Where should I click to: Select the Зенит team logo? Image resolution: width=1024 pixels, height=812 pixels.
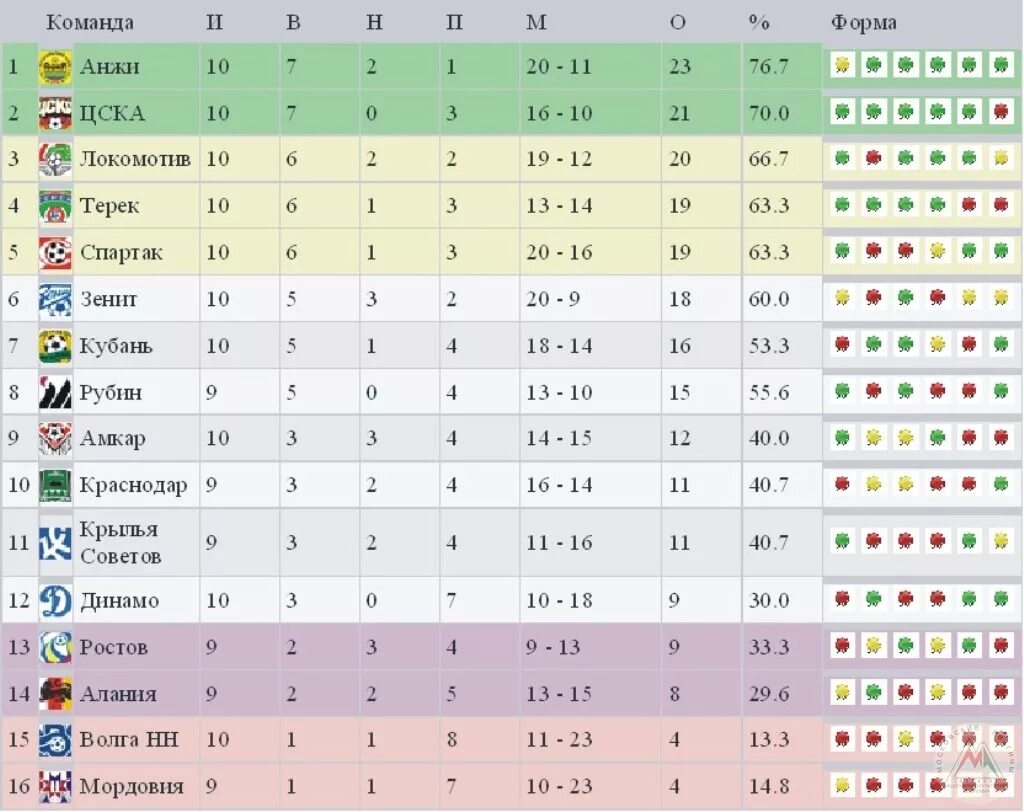(x=55, y=300)
